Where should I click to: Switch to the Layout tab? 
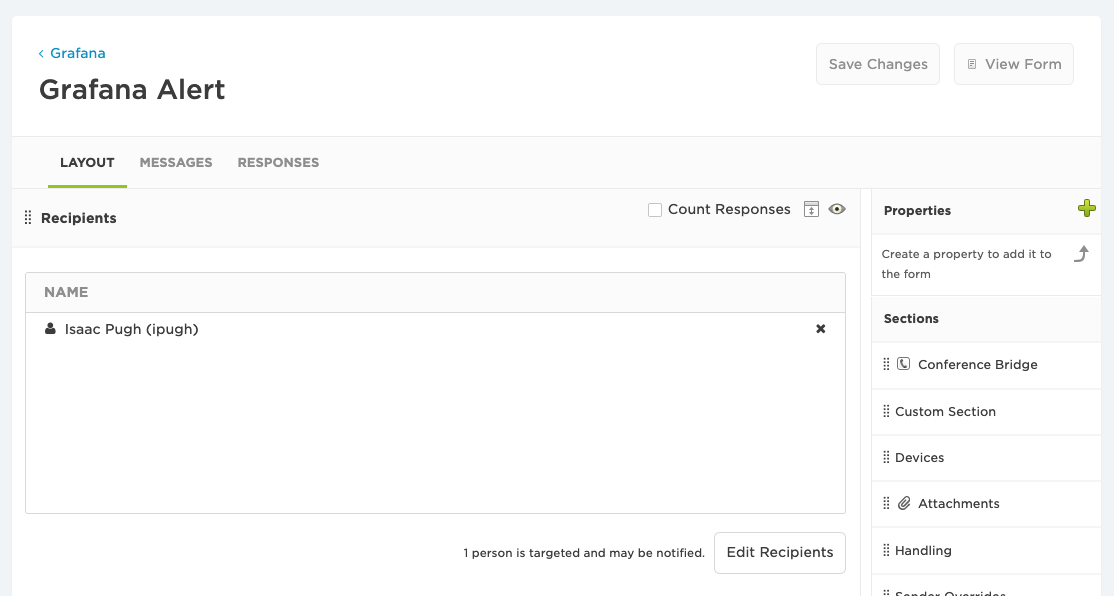click(x=87, y=163)
